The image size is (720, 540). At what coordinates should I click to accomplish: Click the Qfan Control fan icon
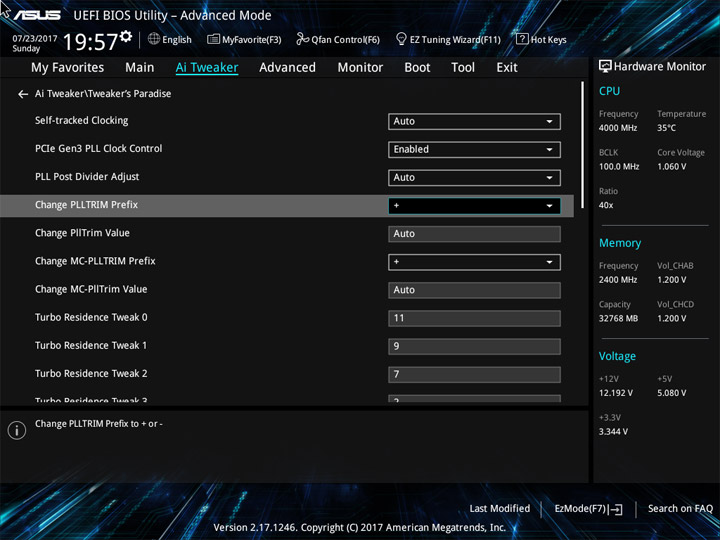coord(302,39)
